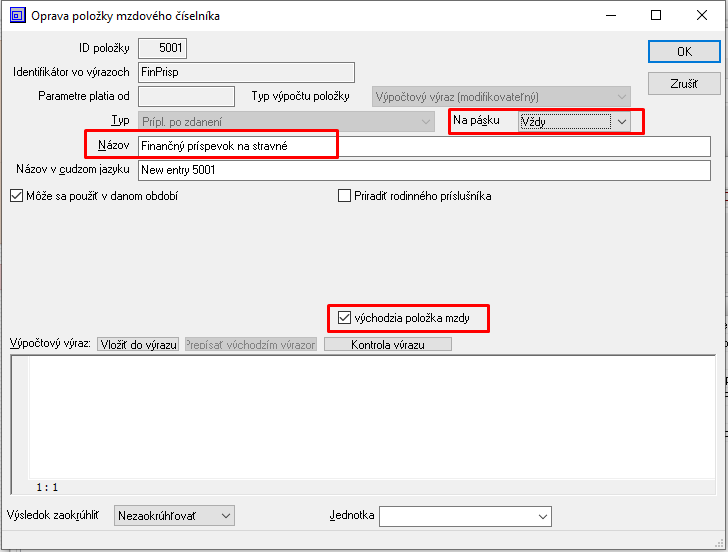Click the ID položky field
Image resolution: width=728 pixels, height=552 pixels.
pos(162,48)
